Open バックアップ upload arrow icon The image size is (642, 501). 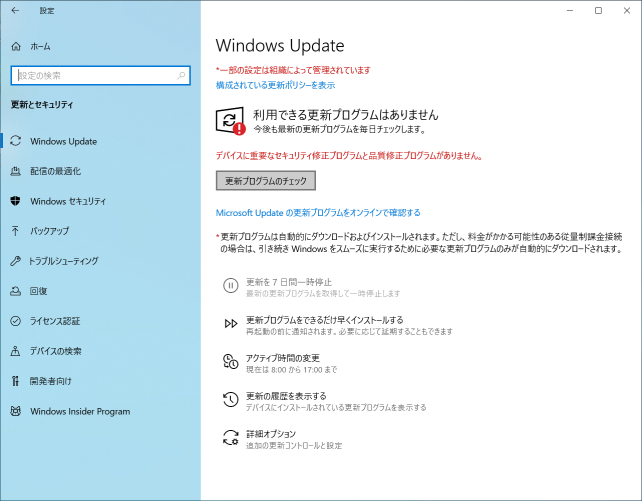point(16,231)
